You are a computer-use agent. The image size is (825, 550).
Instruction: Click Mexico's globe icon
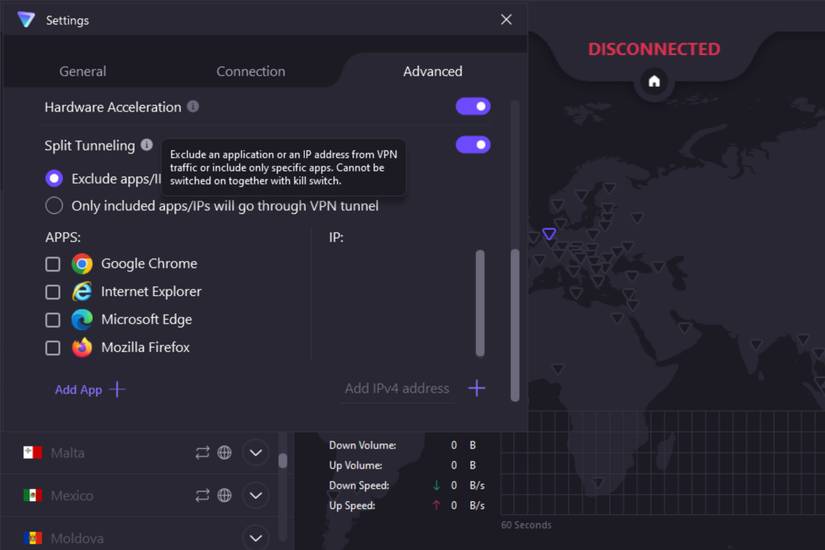(225, 495)
